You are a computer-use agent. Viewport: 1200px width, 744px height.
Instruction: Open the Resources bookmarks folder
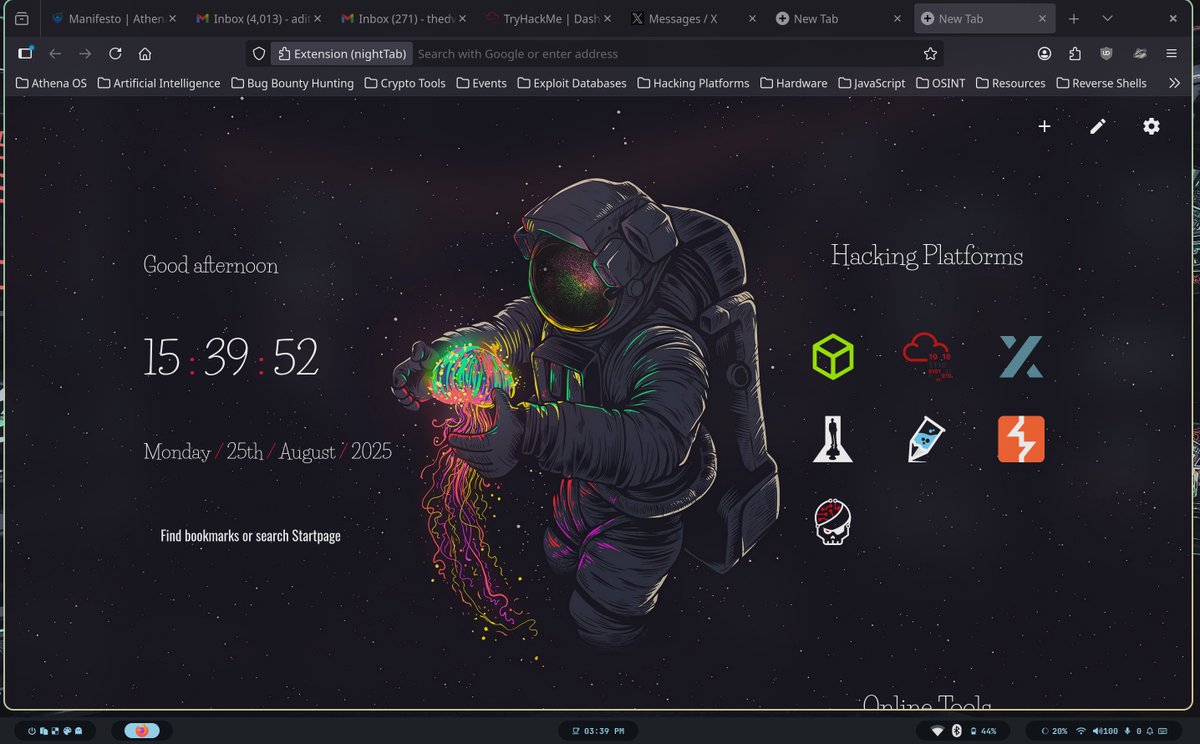[1011, 83]
